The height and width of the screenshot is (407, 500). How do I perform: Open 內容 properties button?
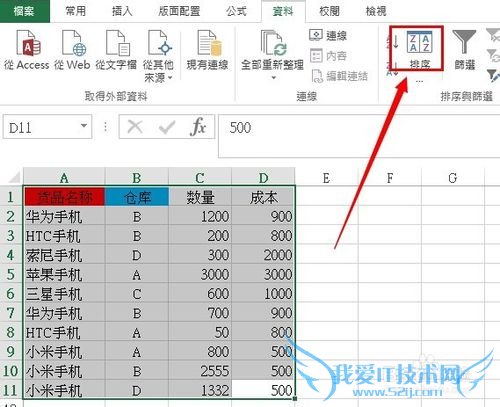click(x=328, y=56)
